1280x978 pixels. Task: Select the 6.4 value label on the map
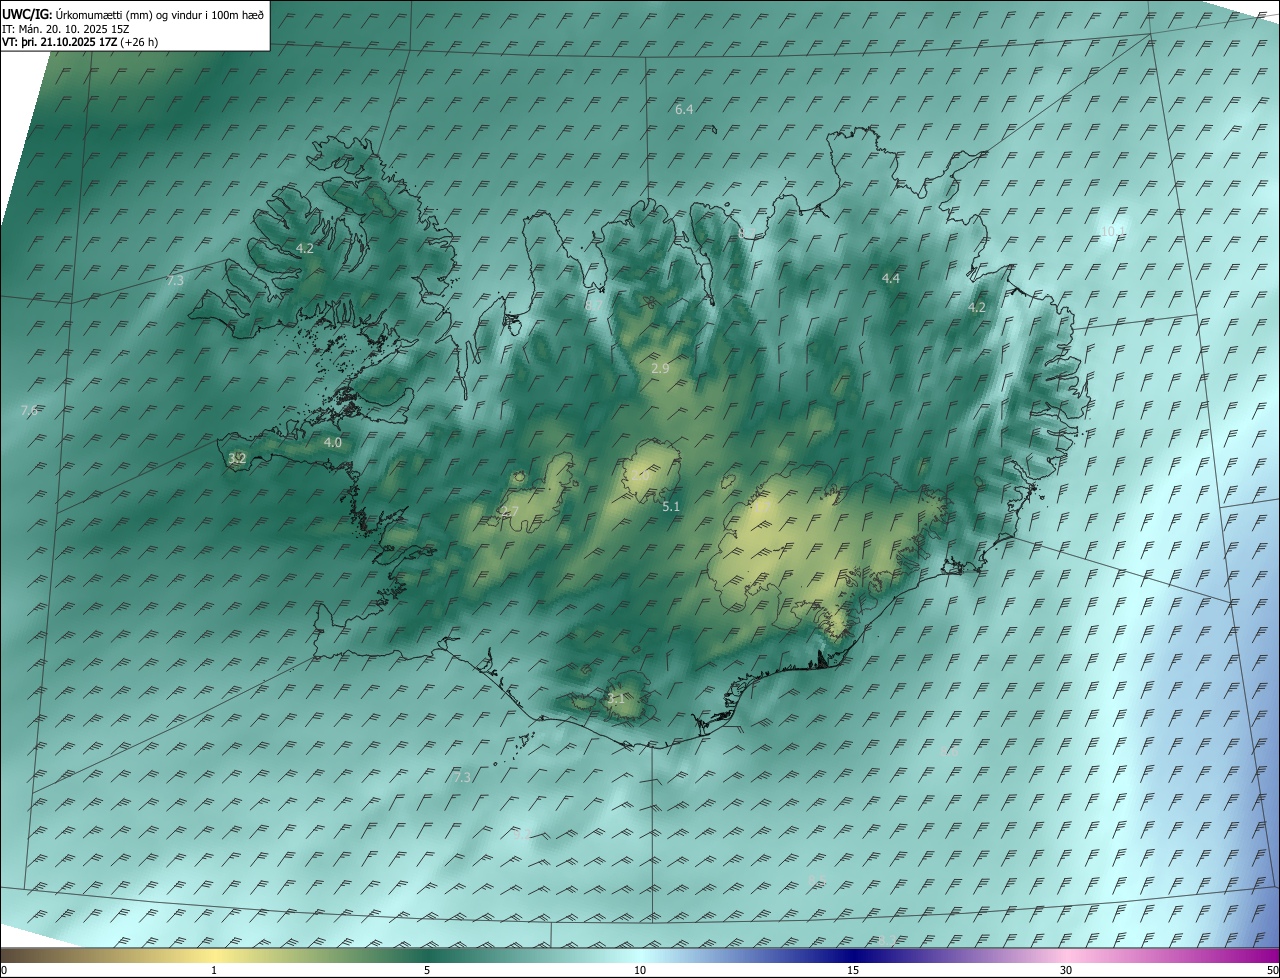point(684,109)
